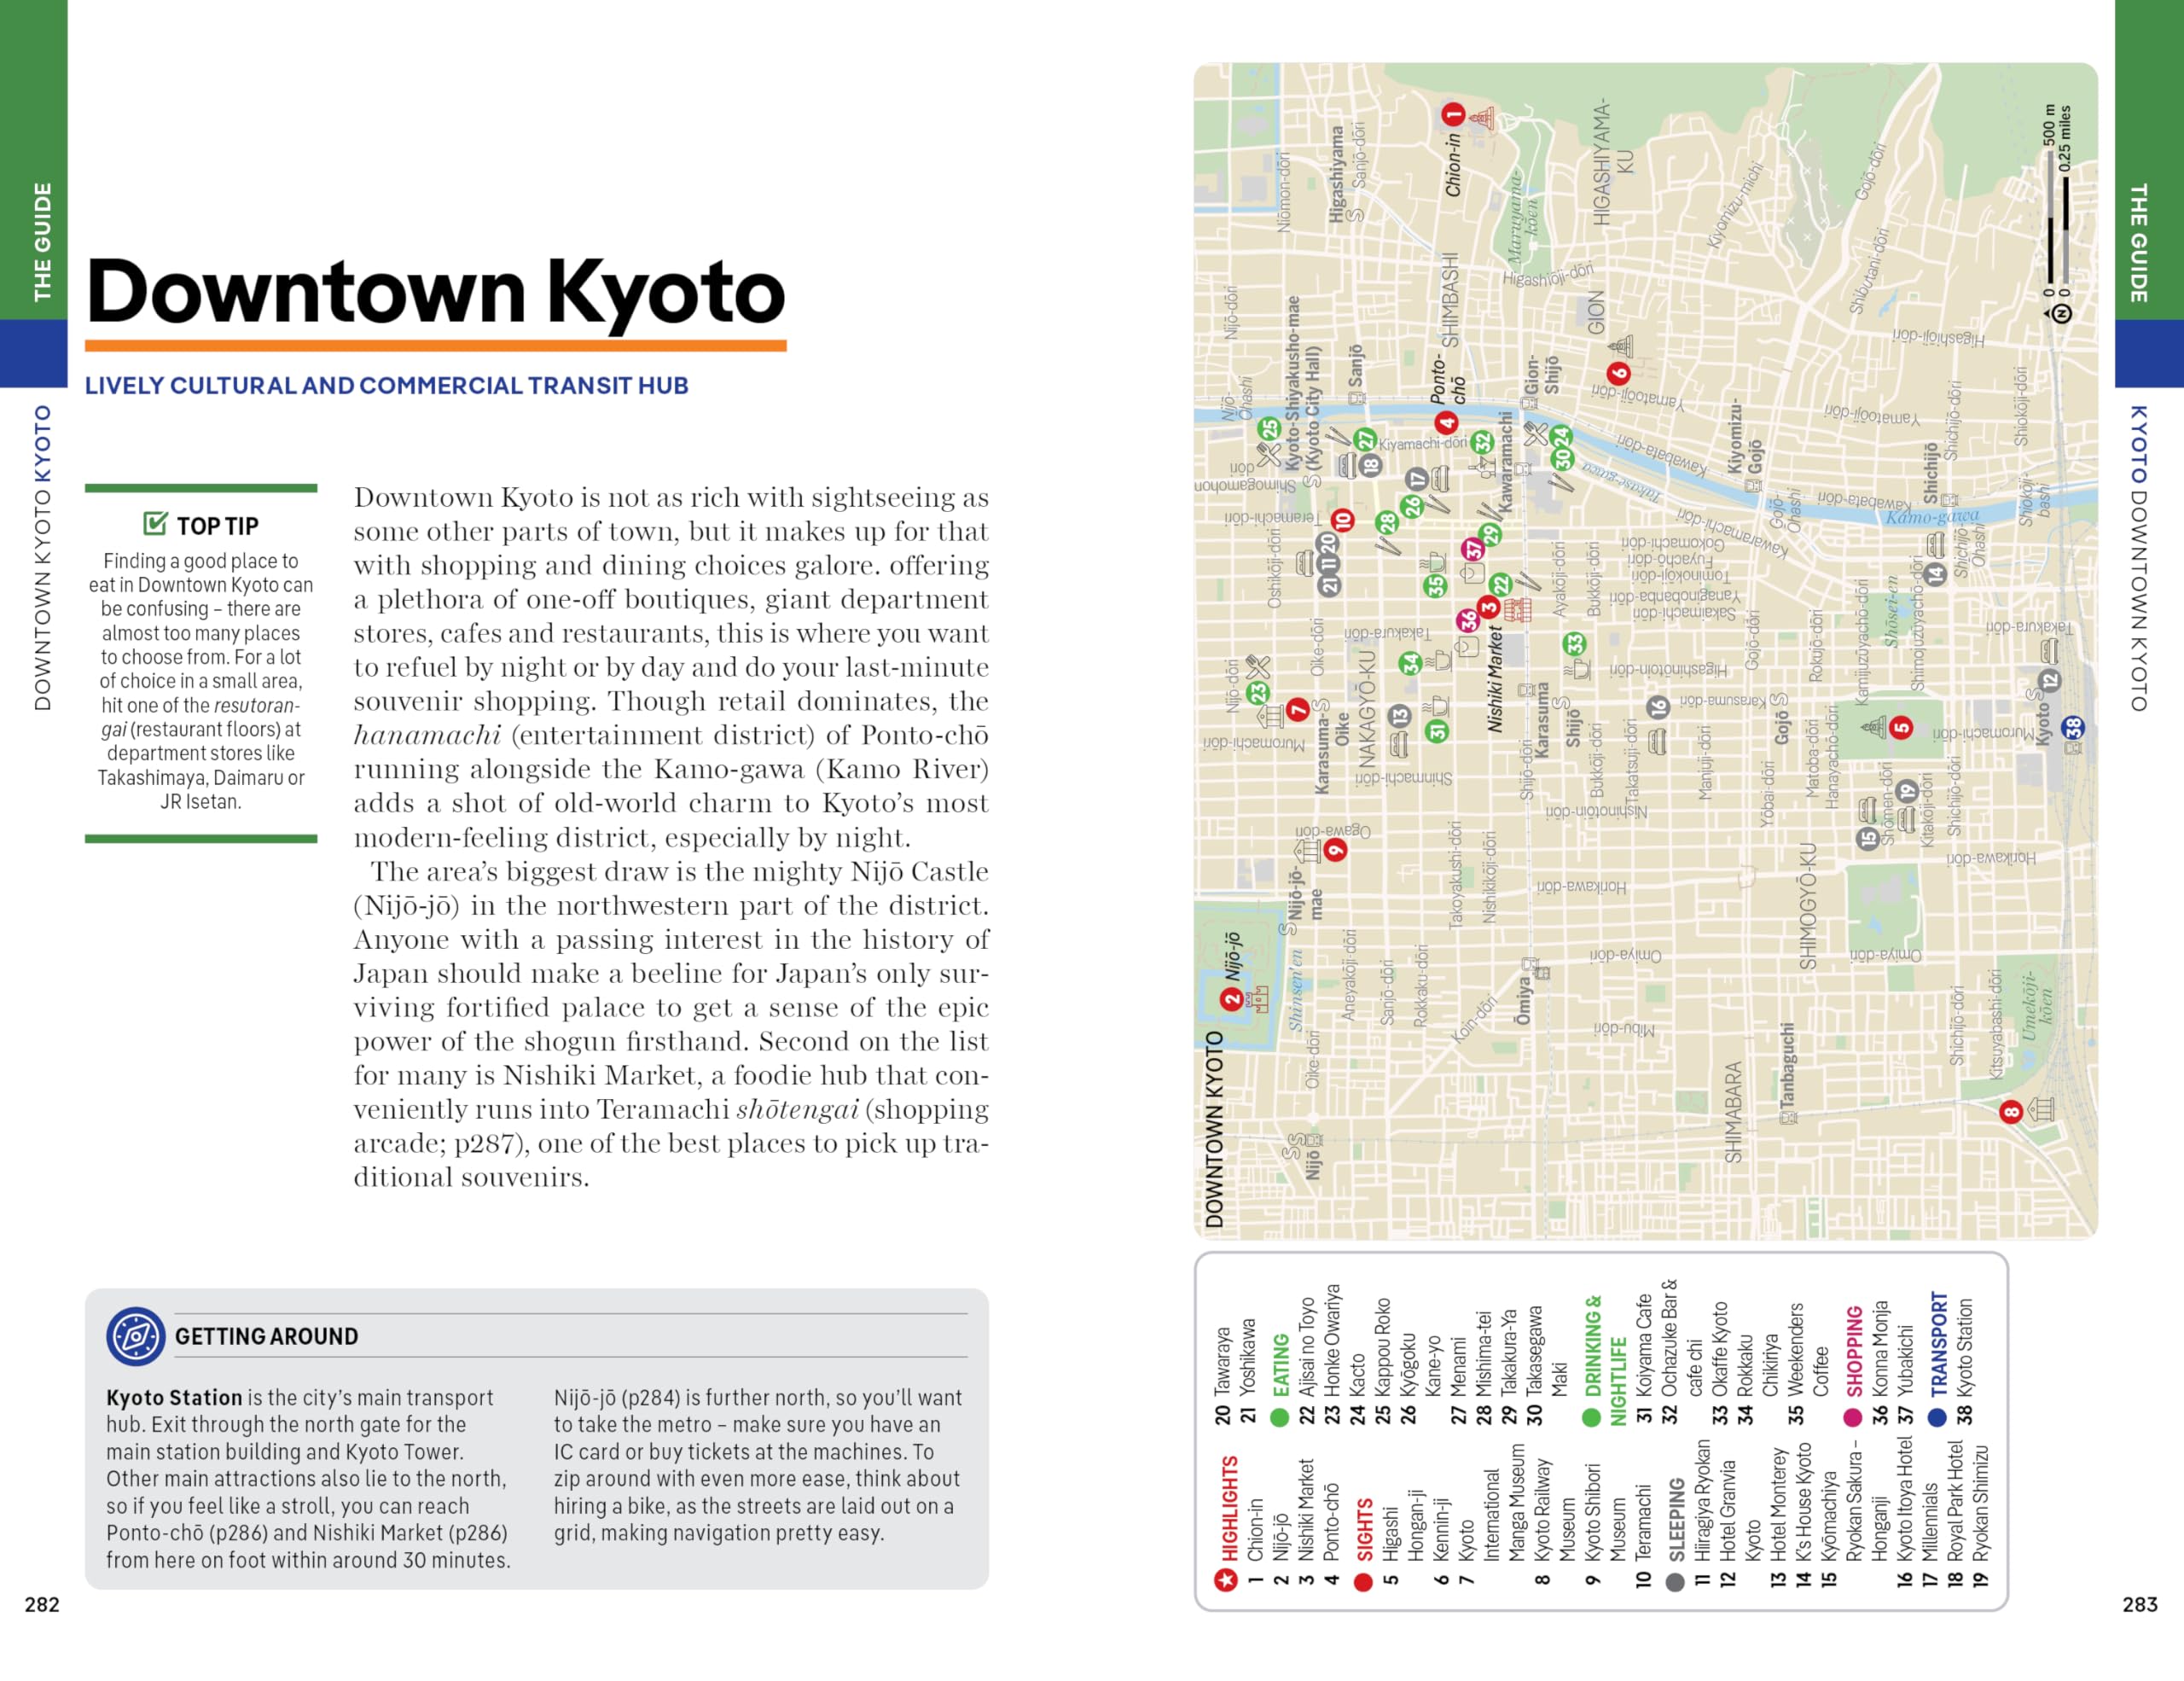Select red map marker 1 at Chion-in
2184x1681 pixels.
pos(1453,115)
